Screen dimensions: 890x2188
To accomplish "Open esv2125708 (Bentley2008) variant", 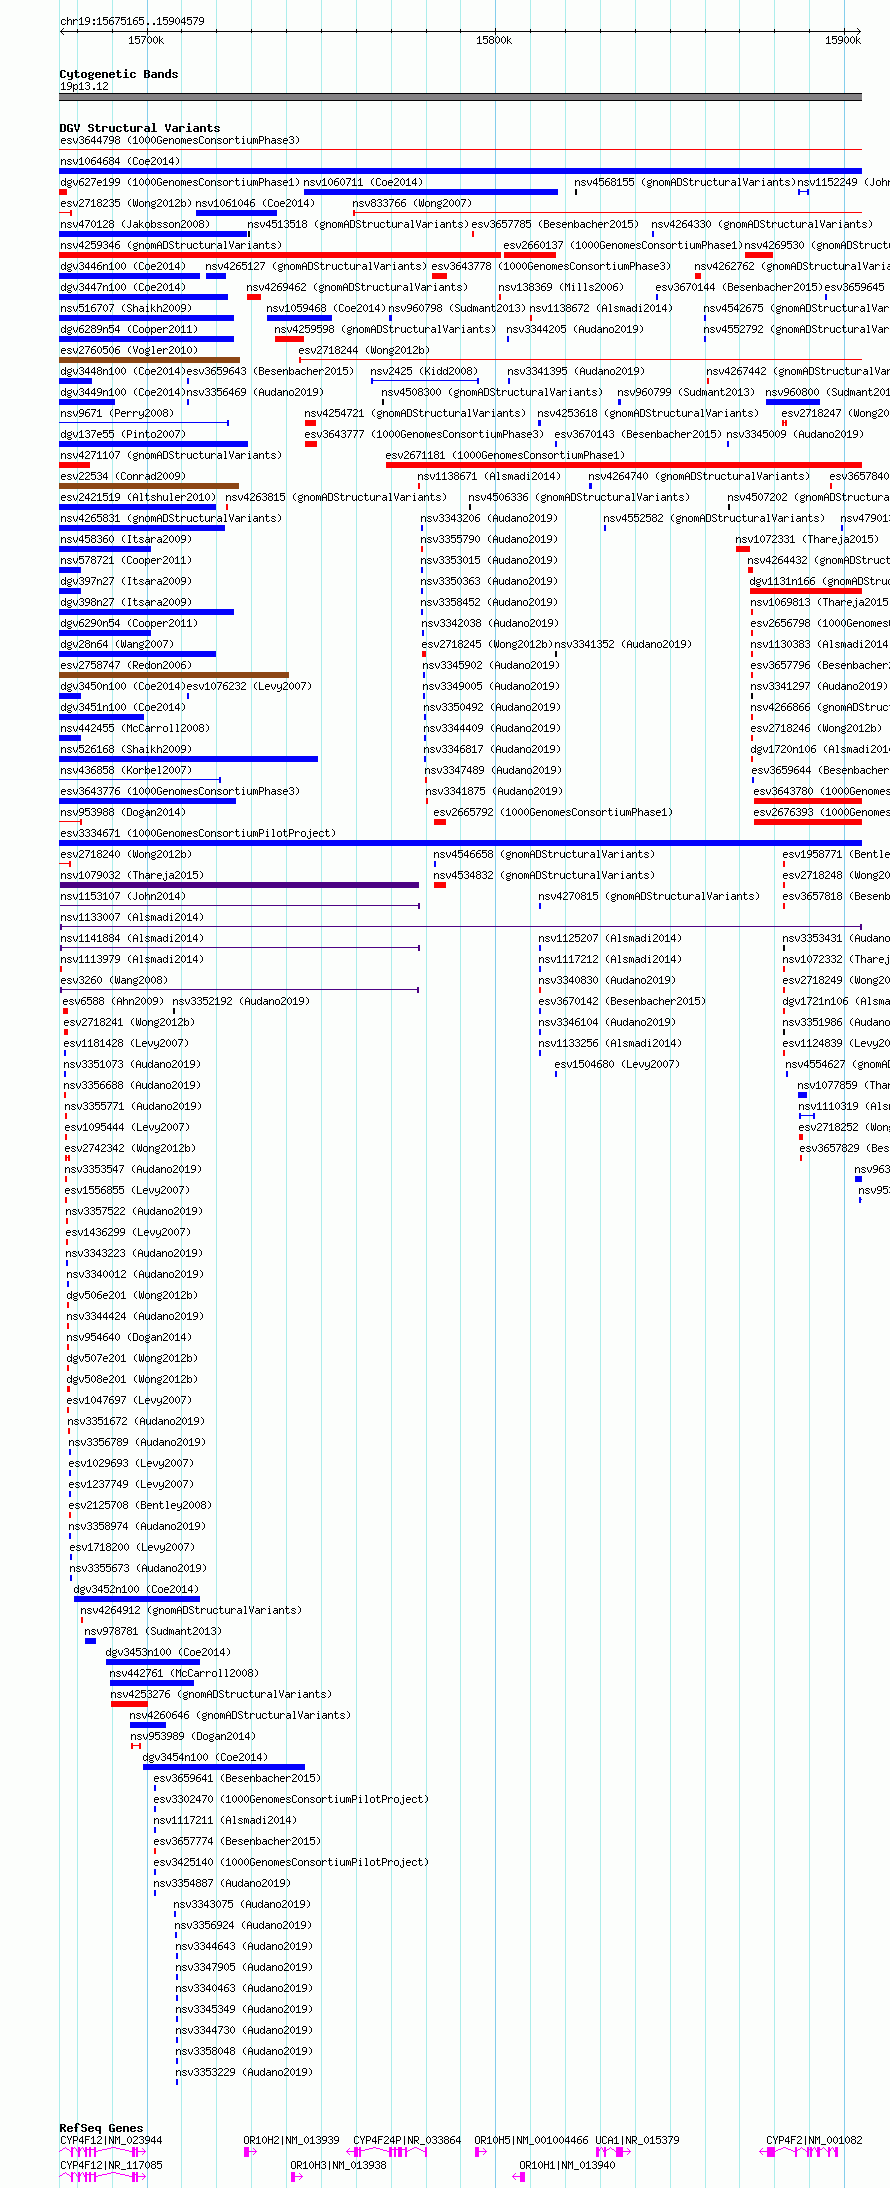I will pyautogui.click(x=140, y=1505).
